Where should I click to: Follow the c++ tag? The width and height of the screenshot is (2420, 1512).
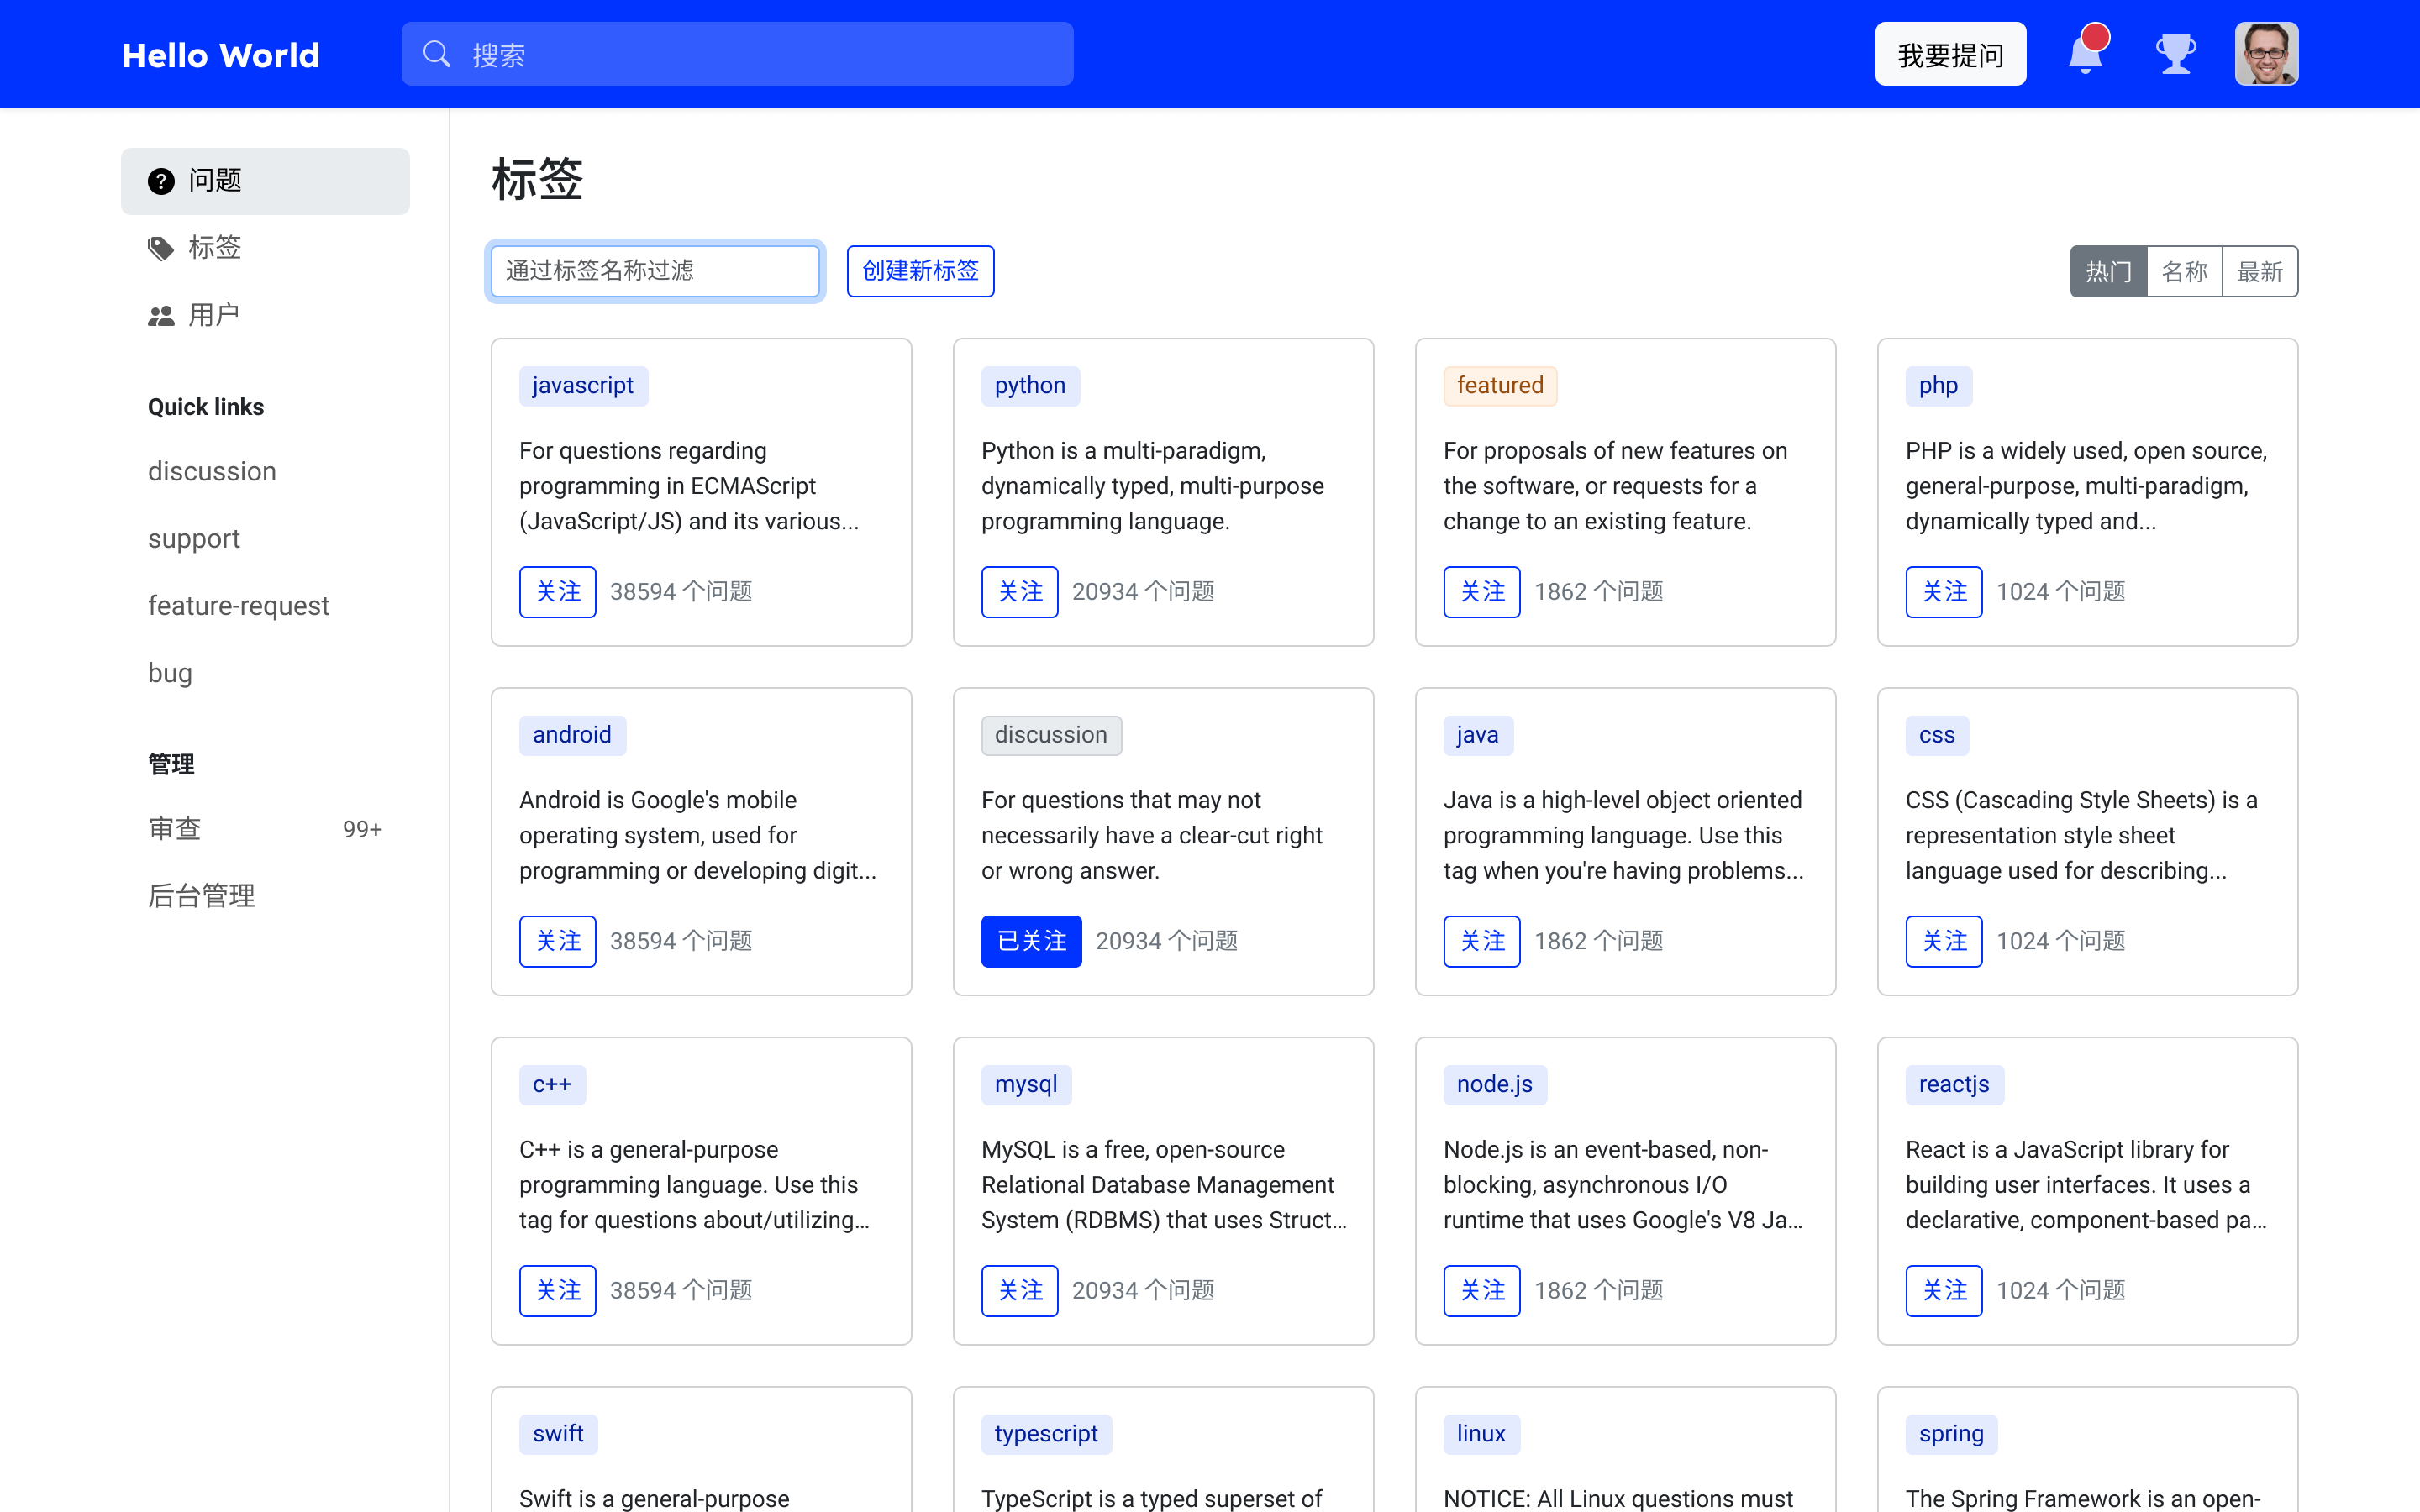pyautogui.click(x=557, y=1291)
